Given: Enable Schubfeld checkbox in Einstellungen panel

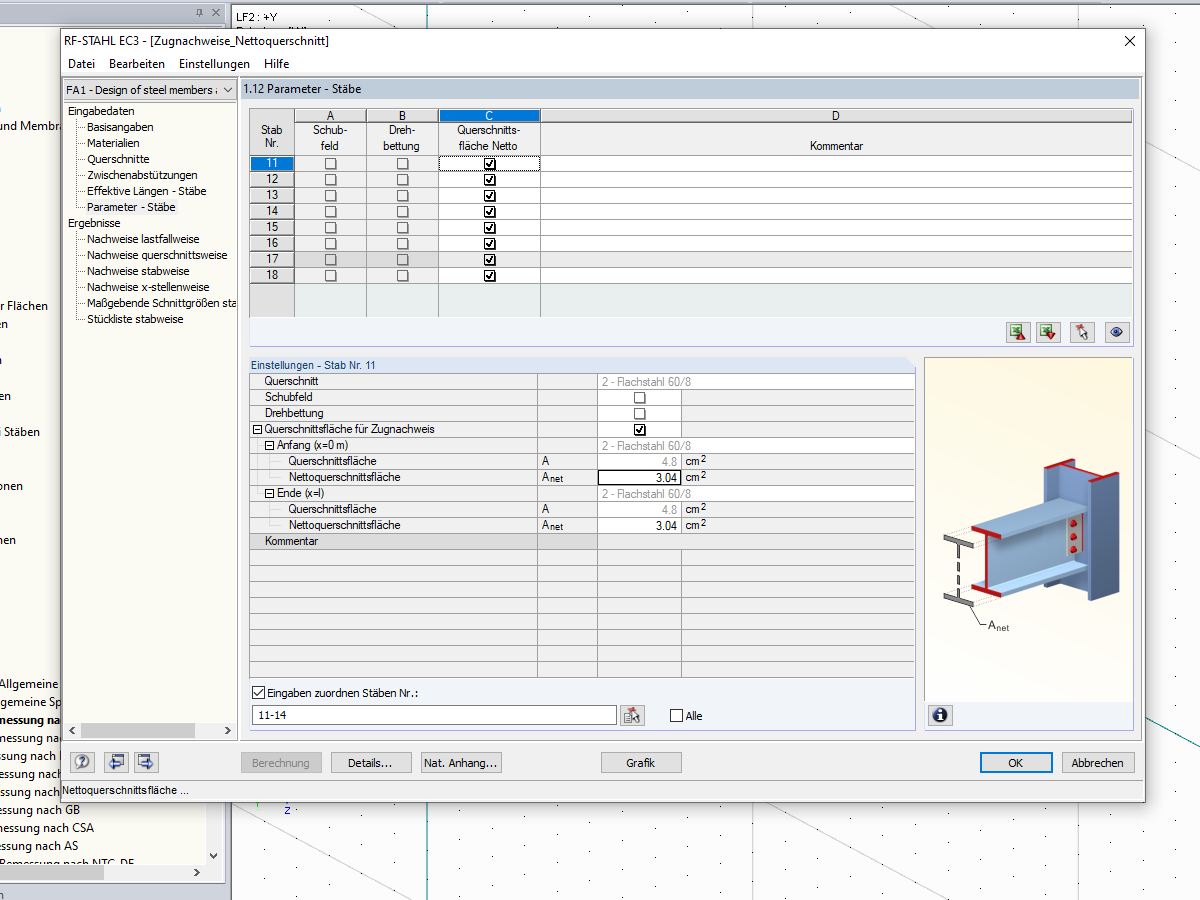Looking at the screenshot, I should tap(640, 397).
